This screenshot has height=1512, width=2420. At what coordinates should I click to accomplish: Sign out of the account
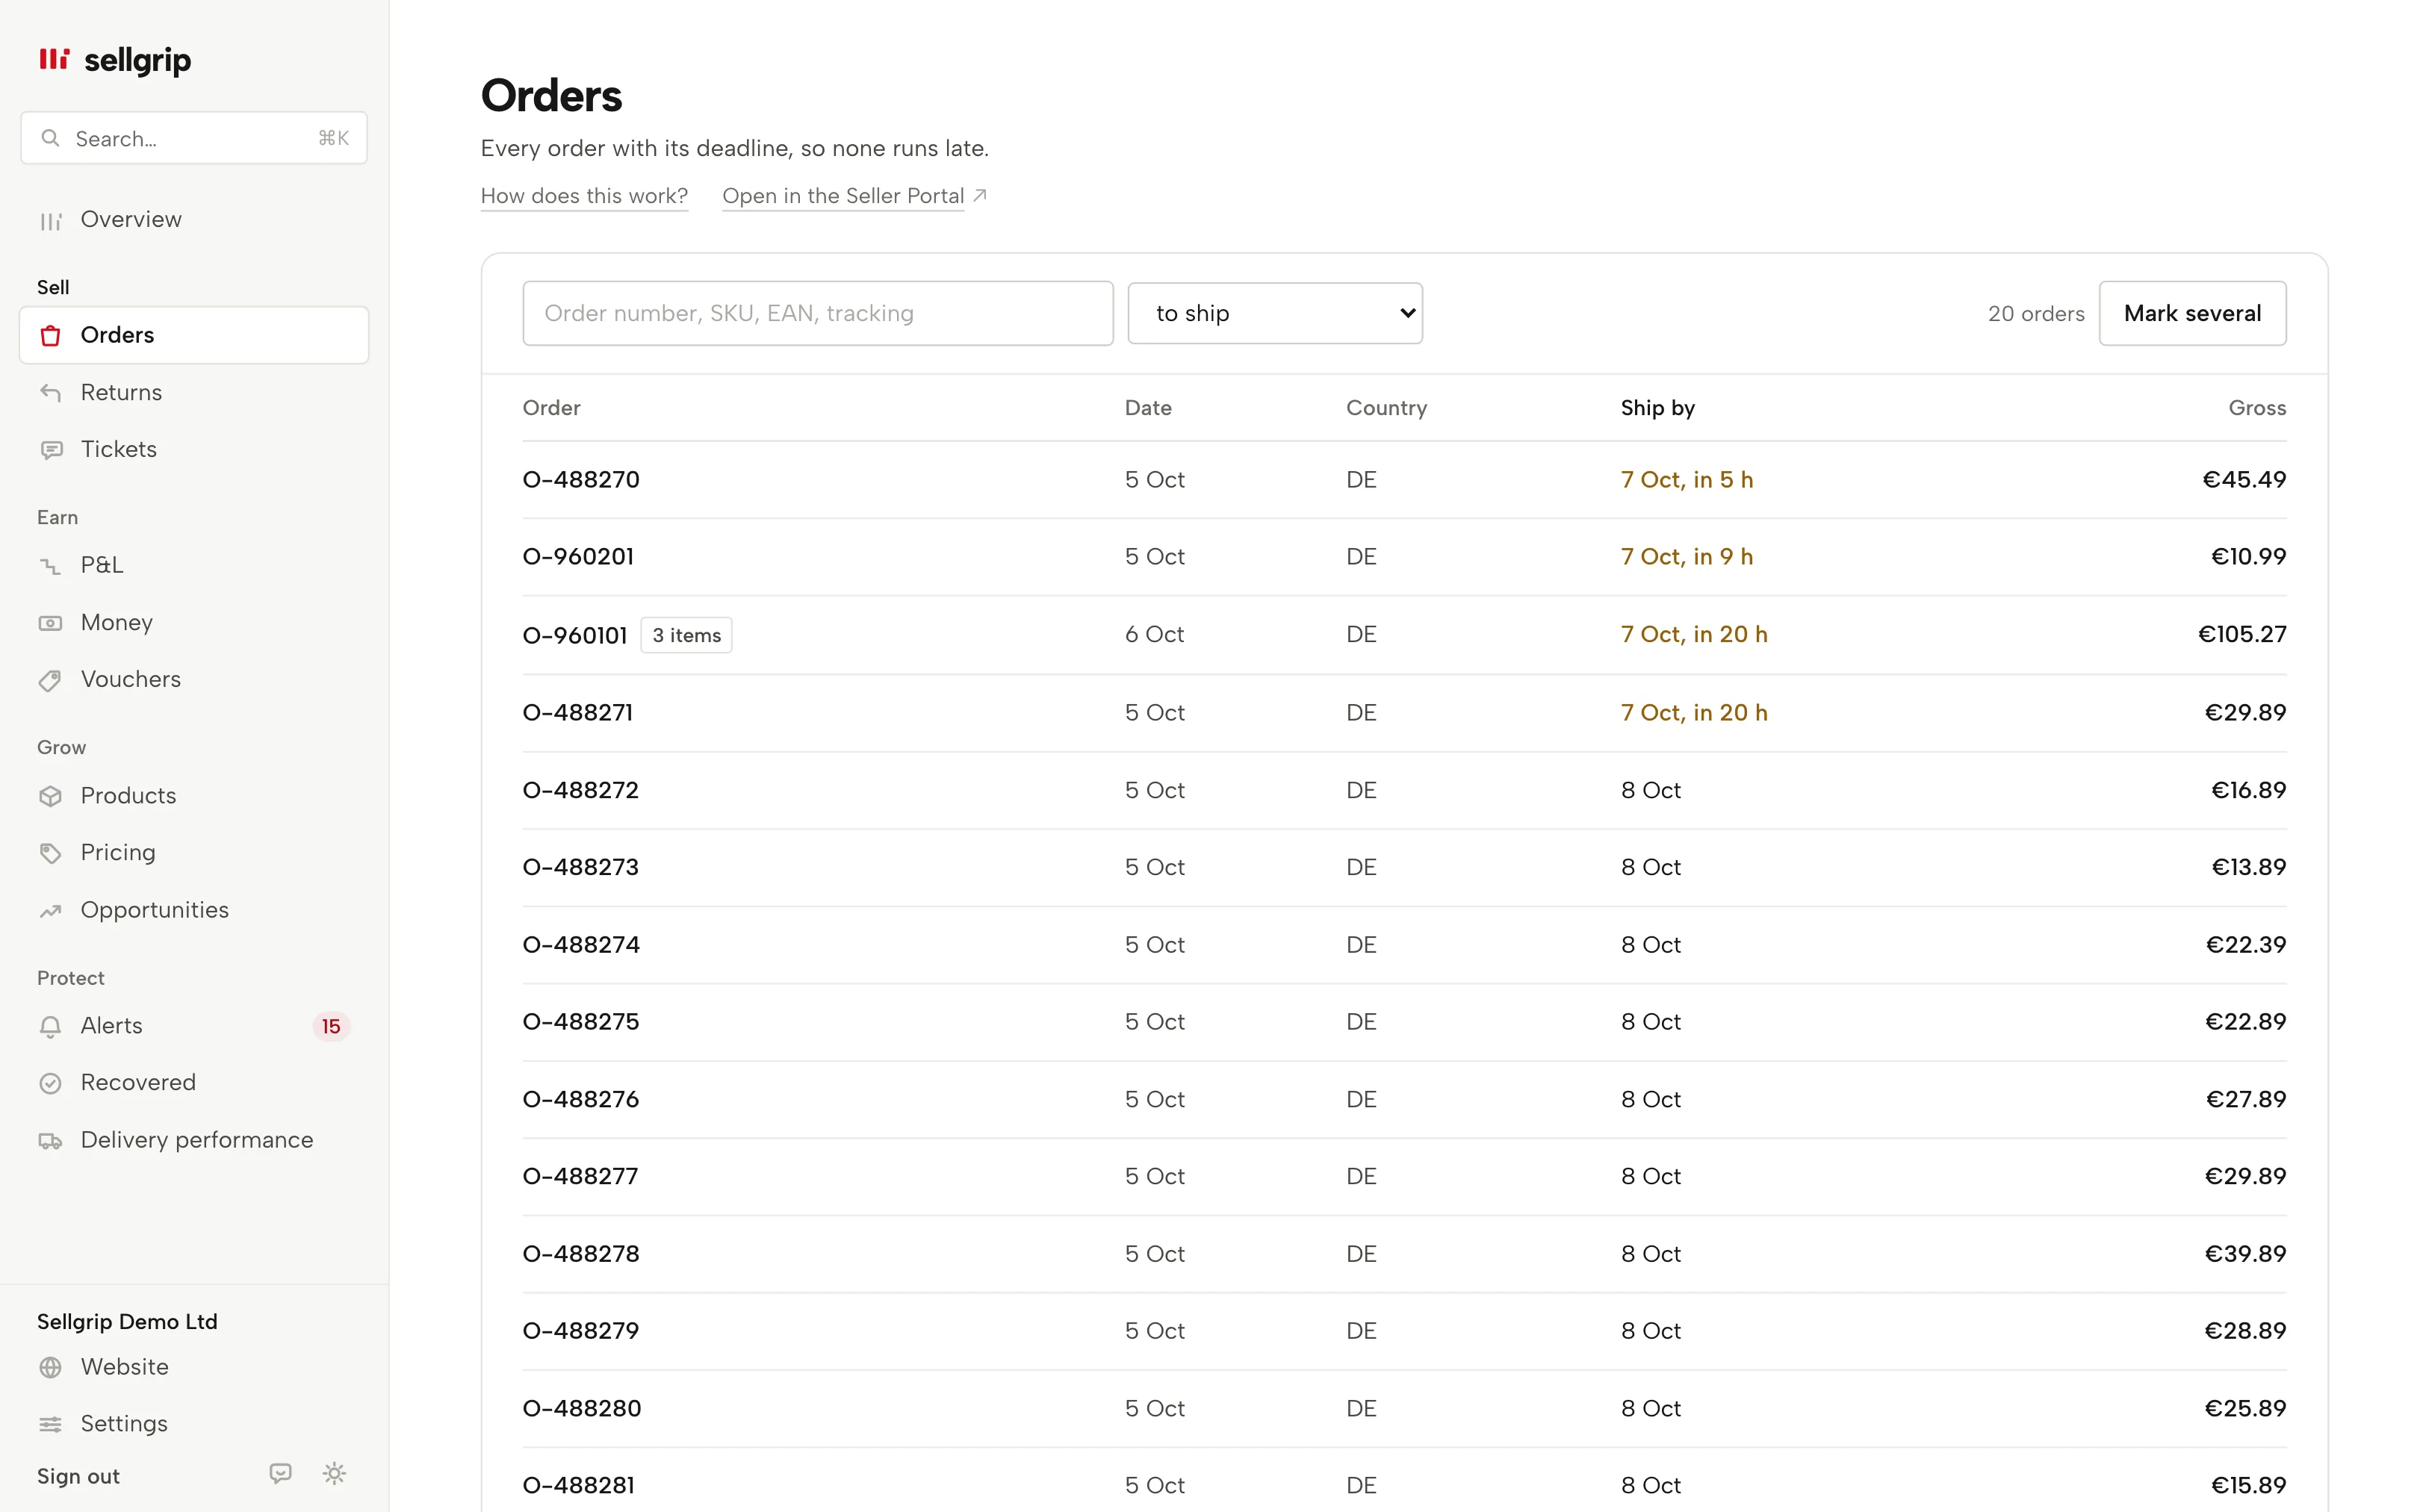click(78, 1476)
